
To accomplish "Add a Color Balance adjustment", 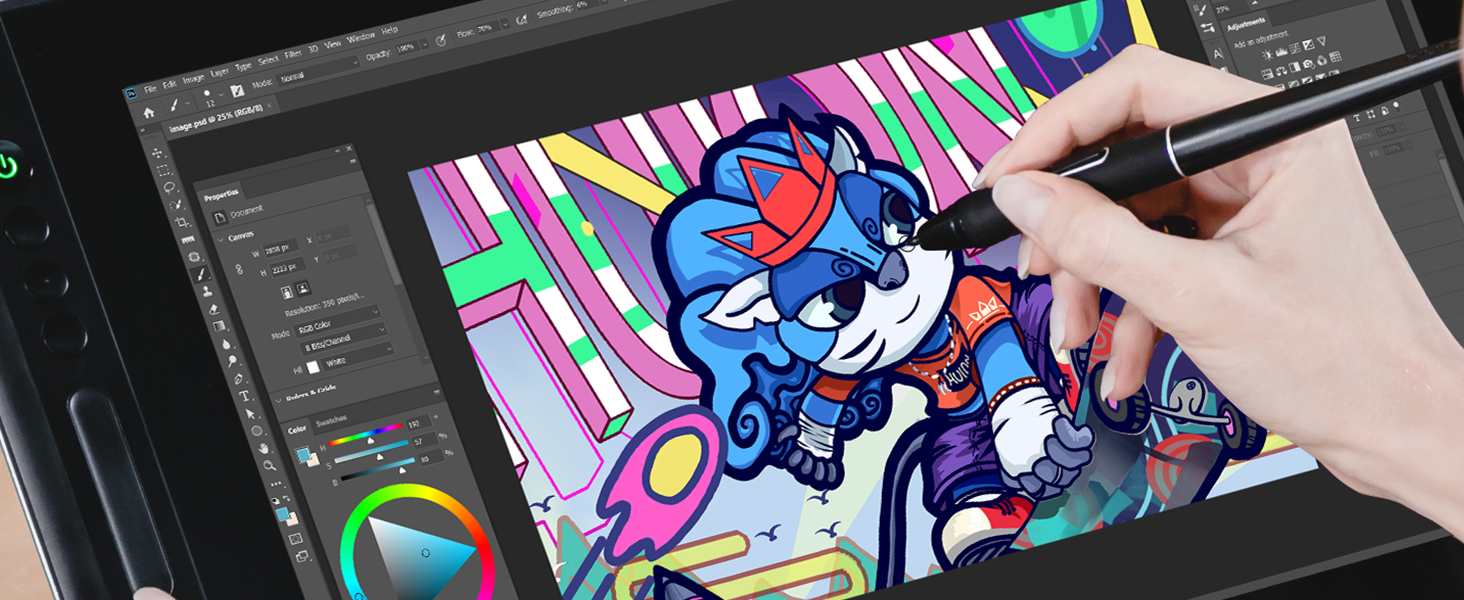I will point(1281,70).
